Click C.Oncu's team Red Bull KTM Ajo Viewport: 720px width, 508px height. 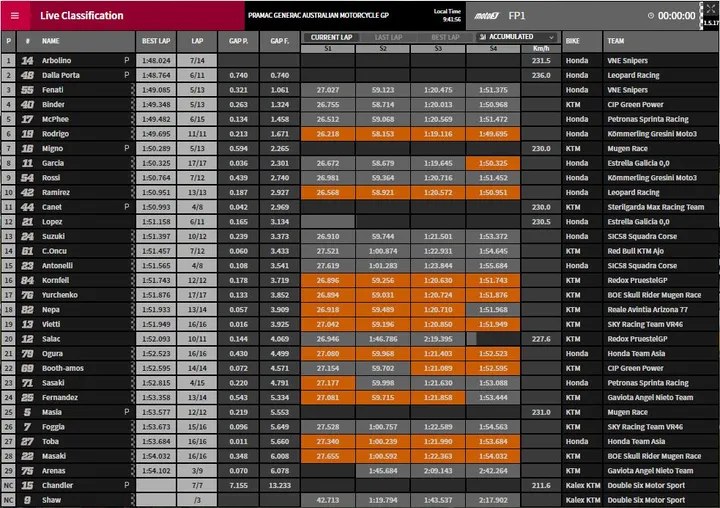pyautogui.click(x=636, y=251)
